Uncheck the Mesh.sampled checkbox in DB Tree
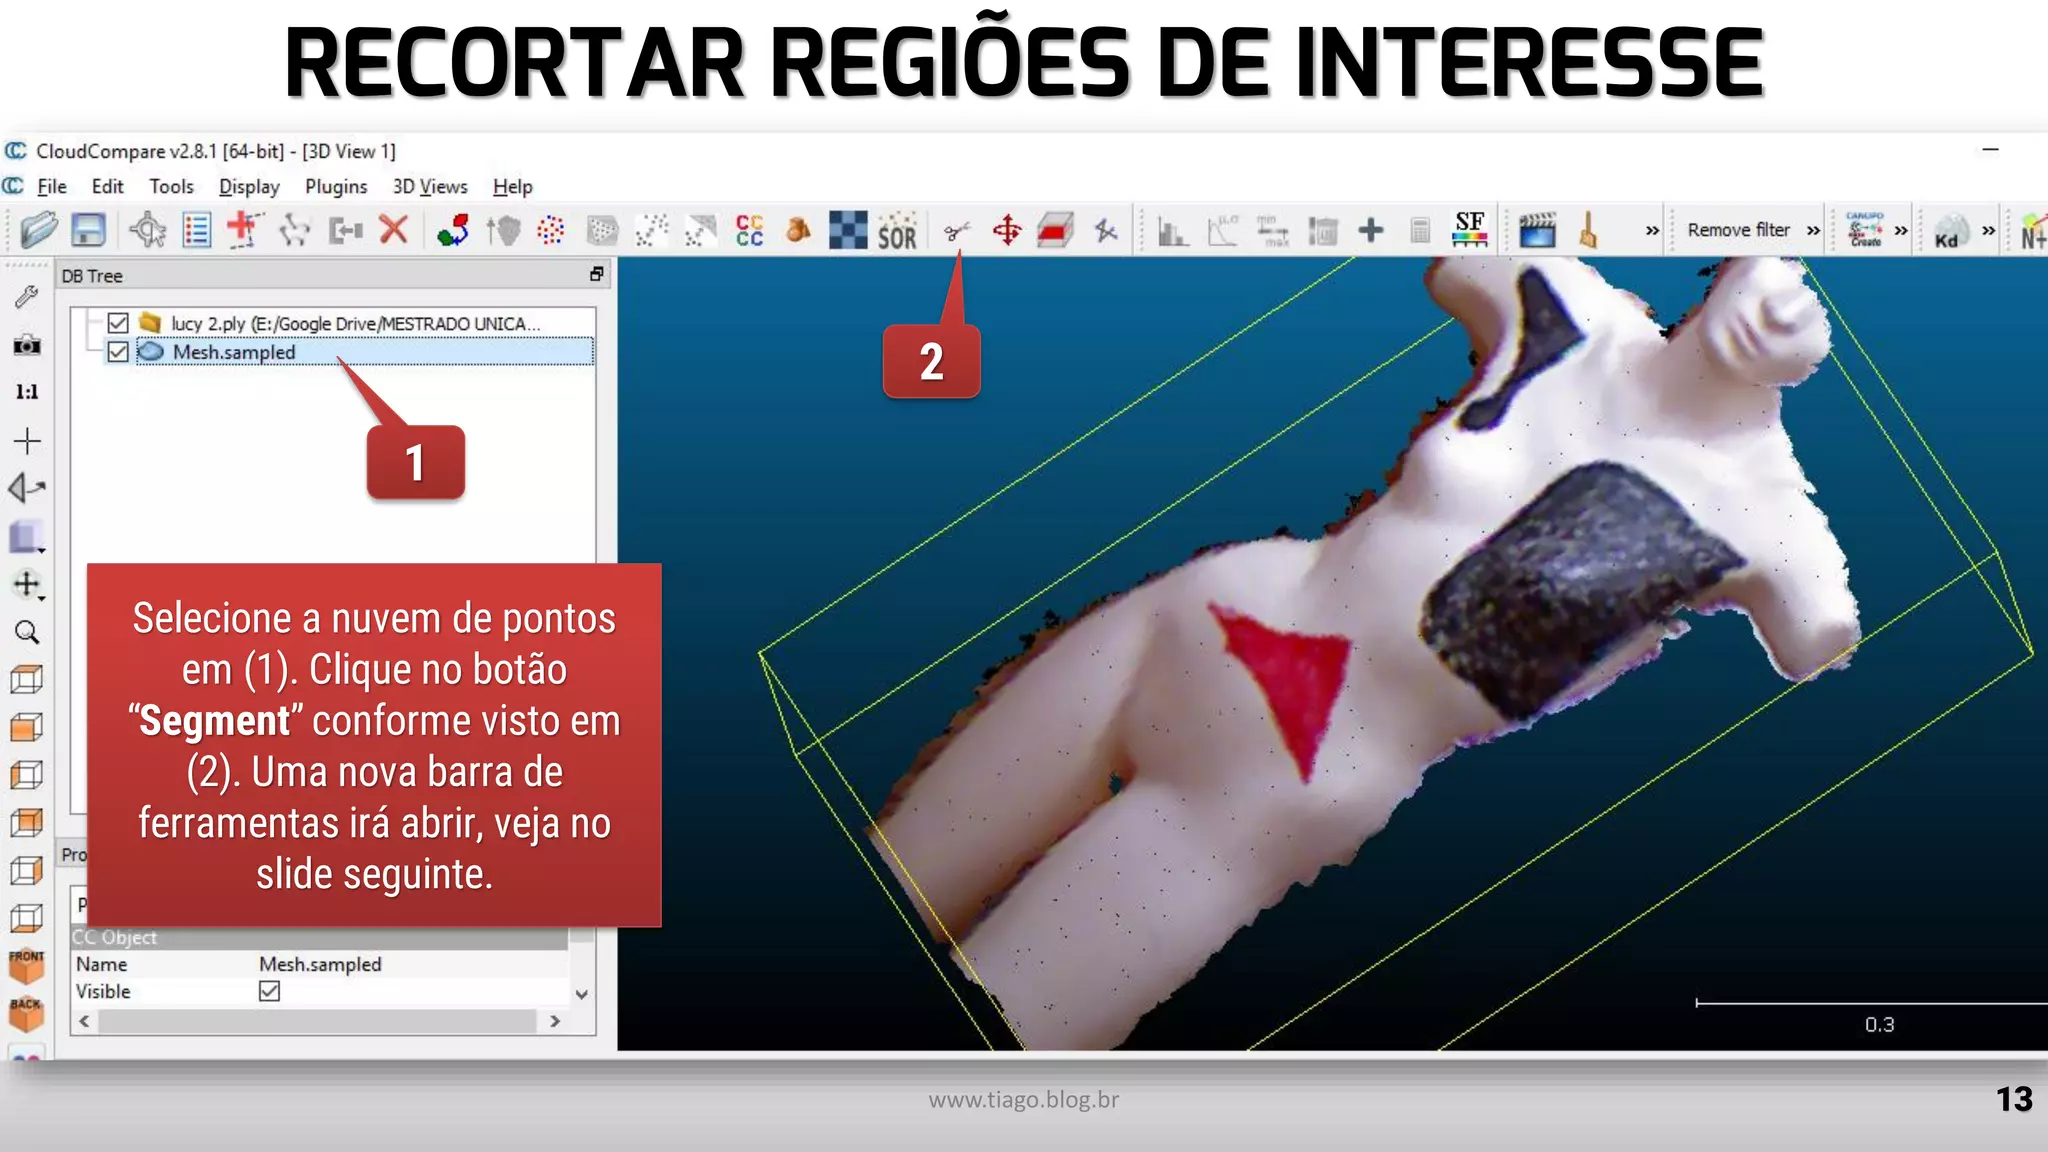 click(118, 352)
